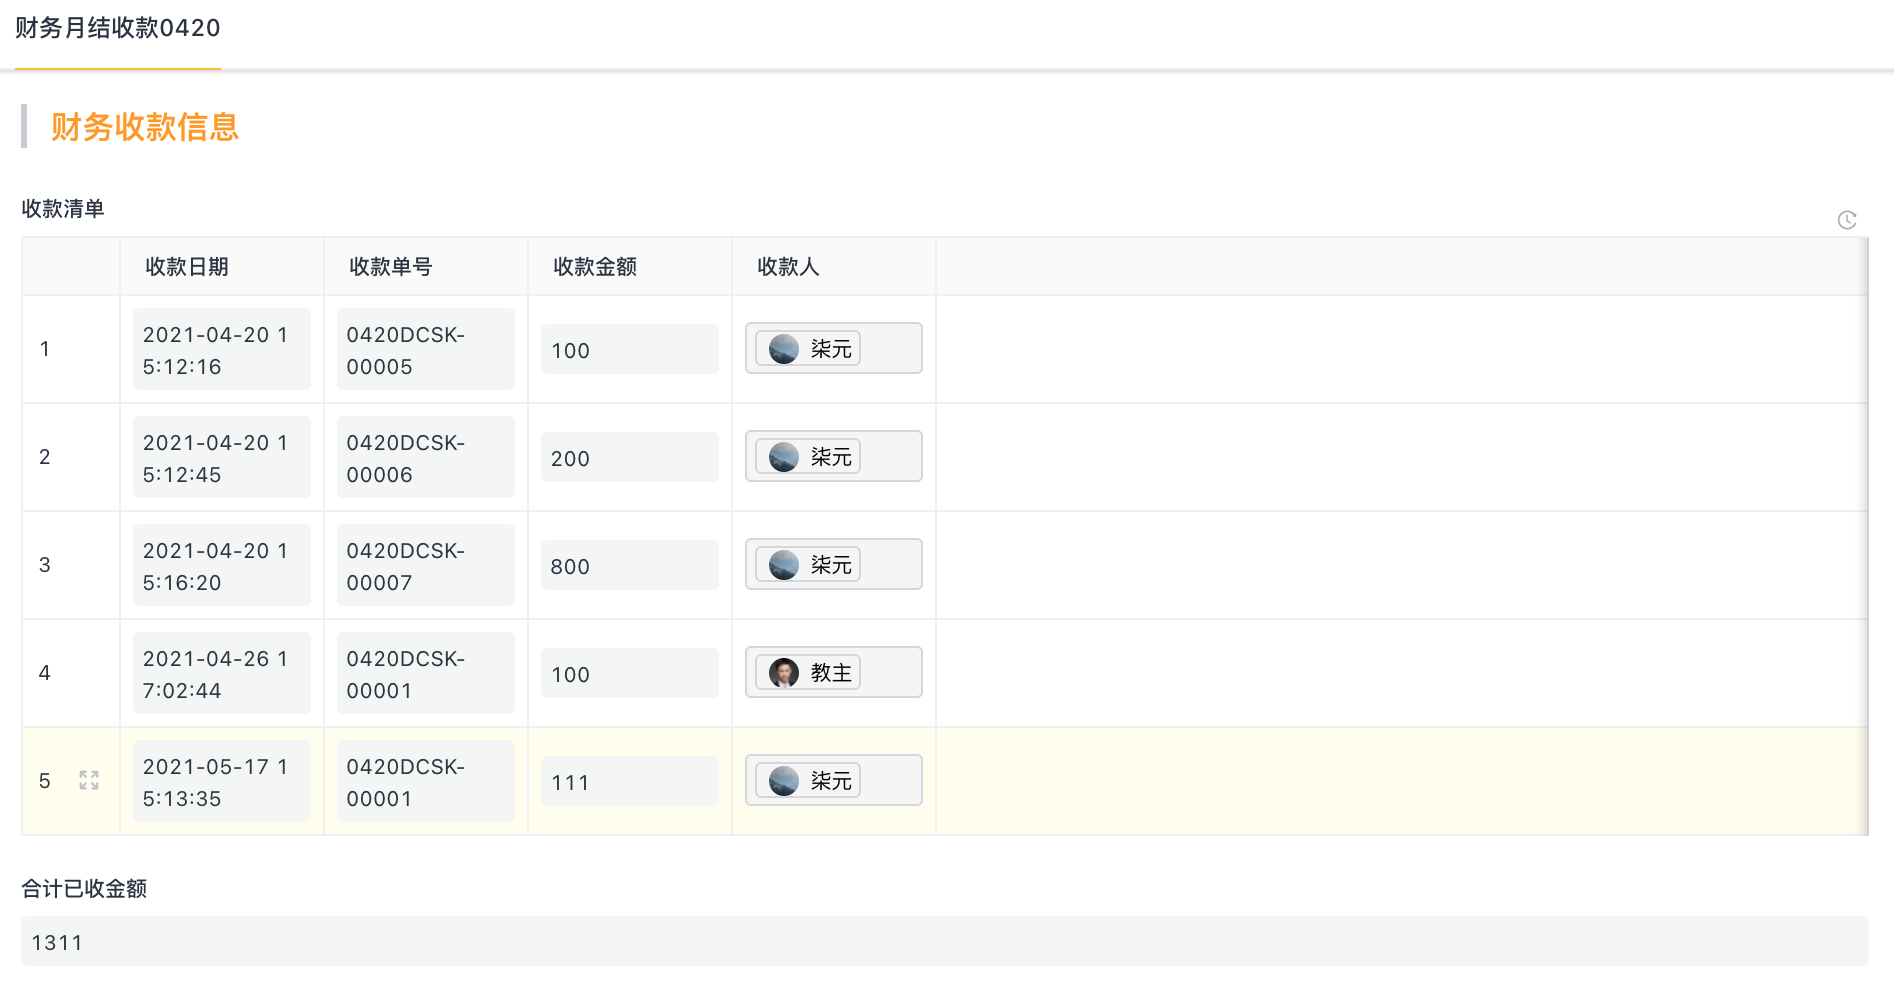Click the 合计已收金额 field showing 1311
Image resolution: width=1894 pixels, height=990 pixels.
[x=945, y=941]
